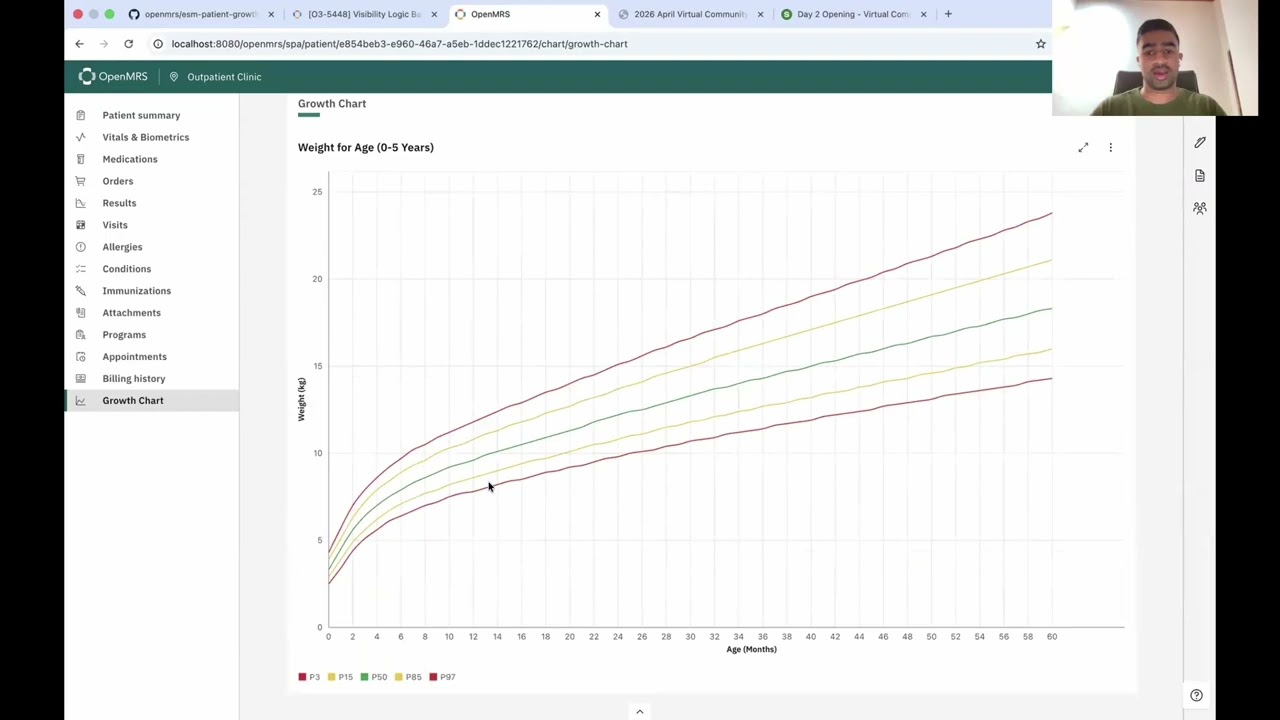Open Results section
This screenshot has width=1280, height=720.
click(x=119, y=203)
